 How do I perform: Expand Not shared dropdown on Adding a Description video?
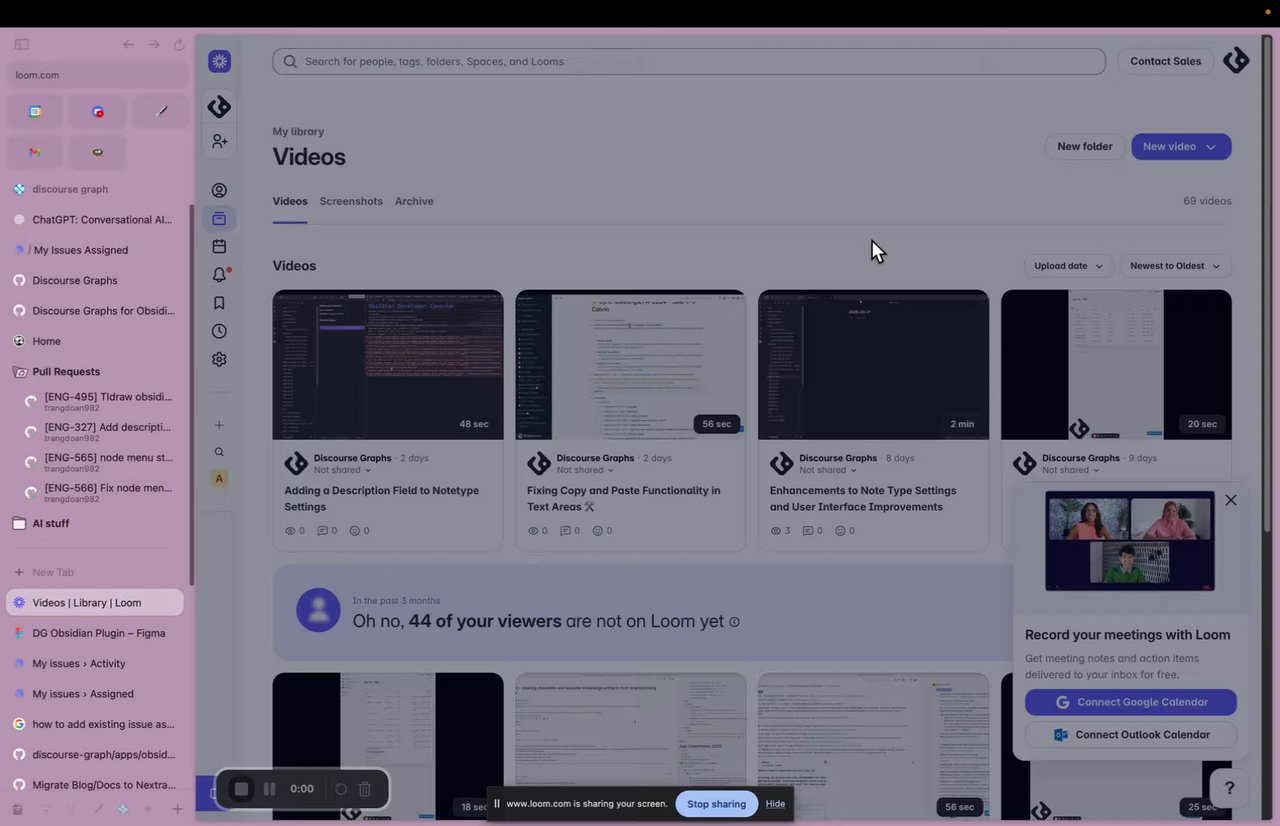point(342,470)
